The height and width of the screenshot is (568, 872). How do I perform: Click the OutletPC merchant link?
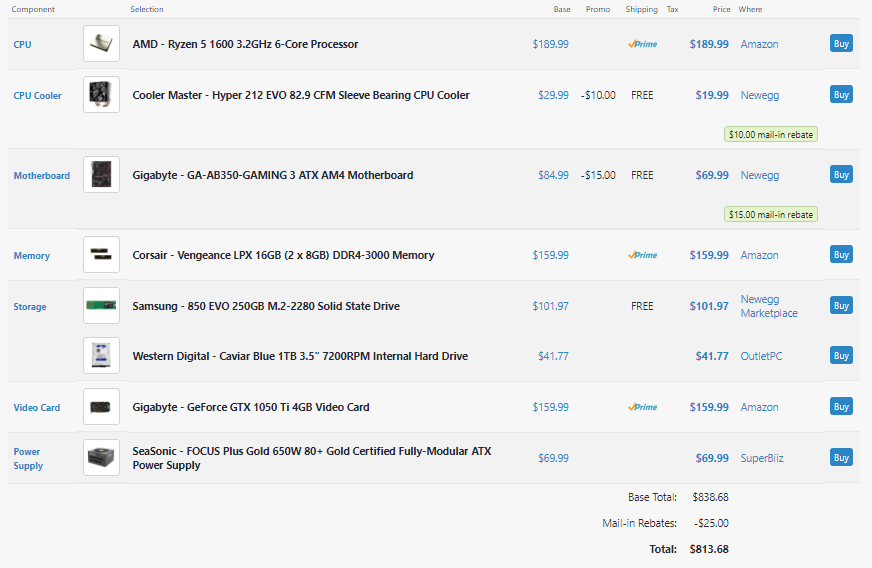(761, 357)
